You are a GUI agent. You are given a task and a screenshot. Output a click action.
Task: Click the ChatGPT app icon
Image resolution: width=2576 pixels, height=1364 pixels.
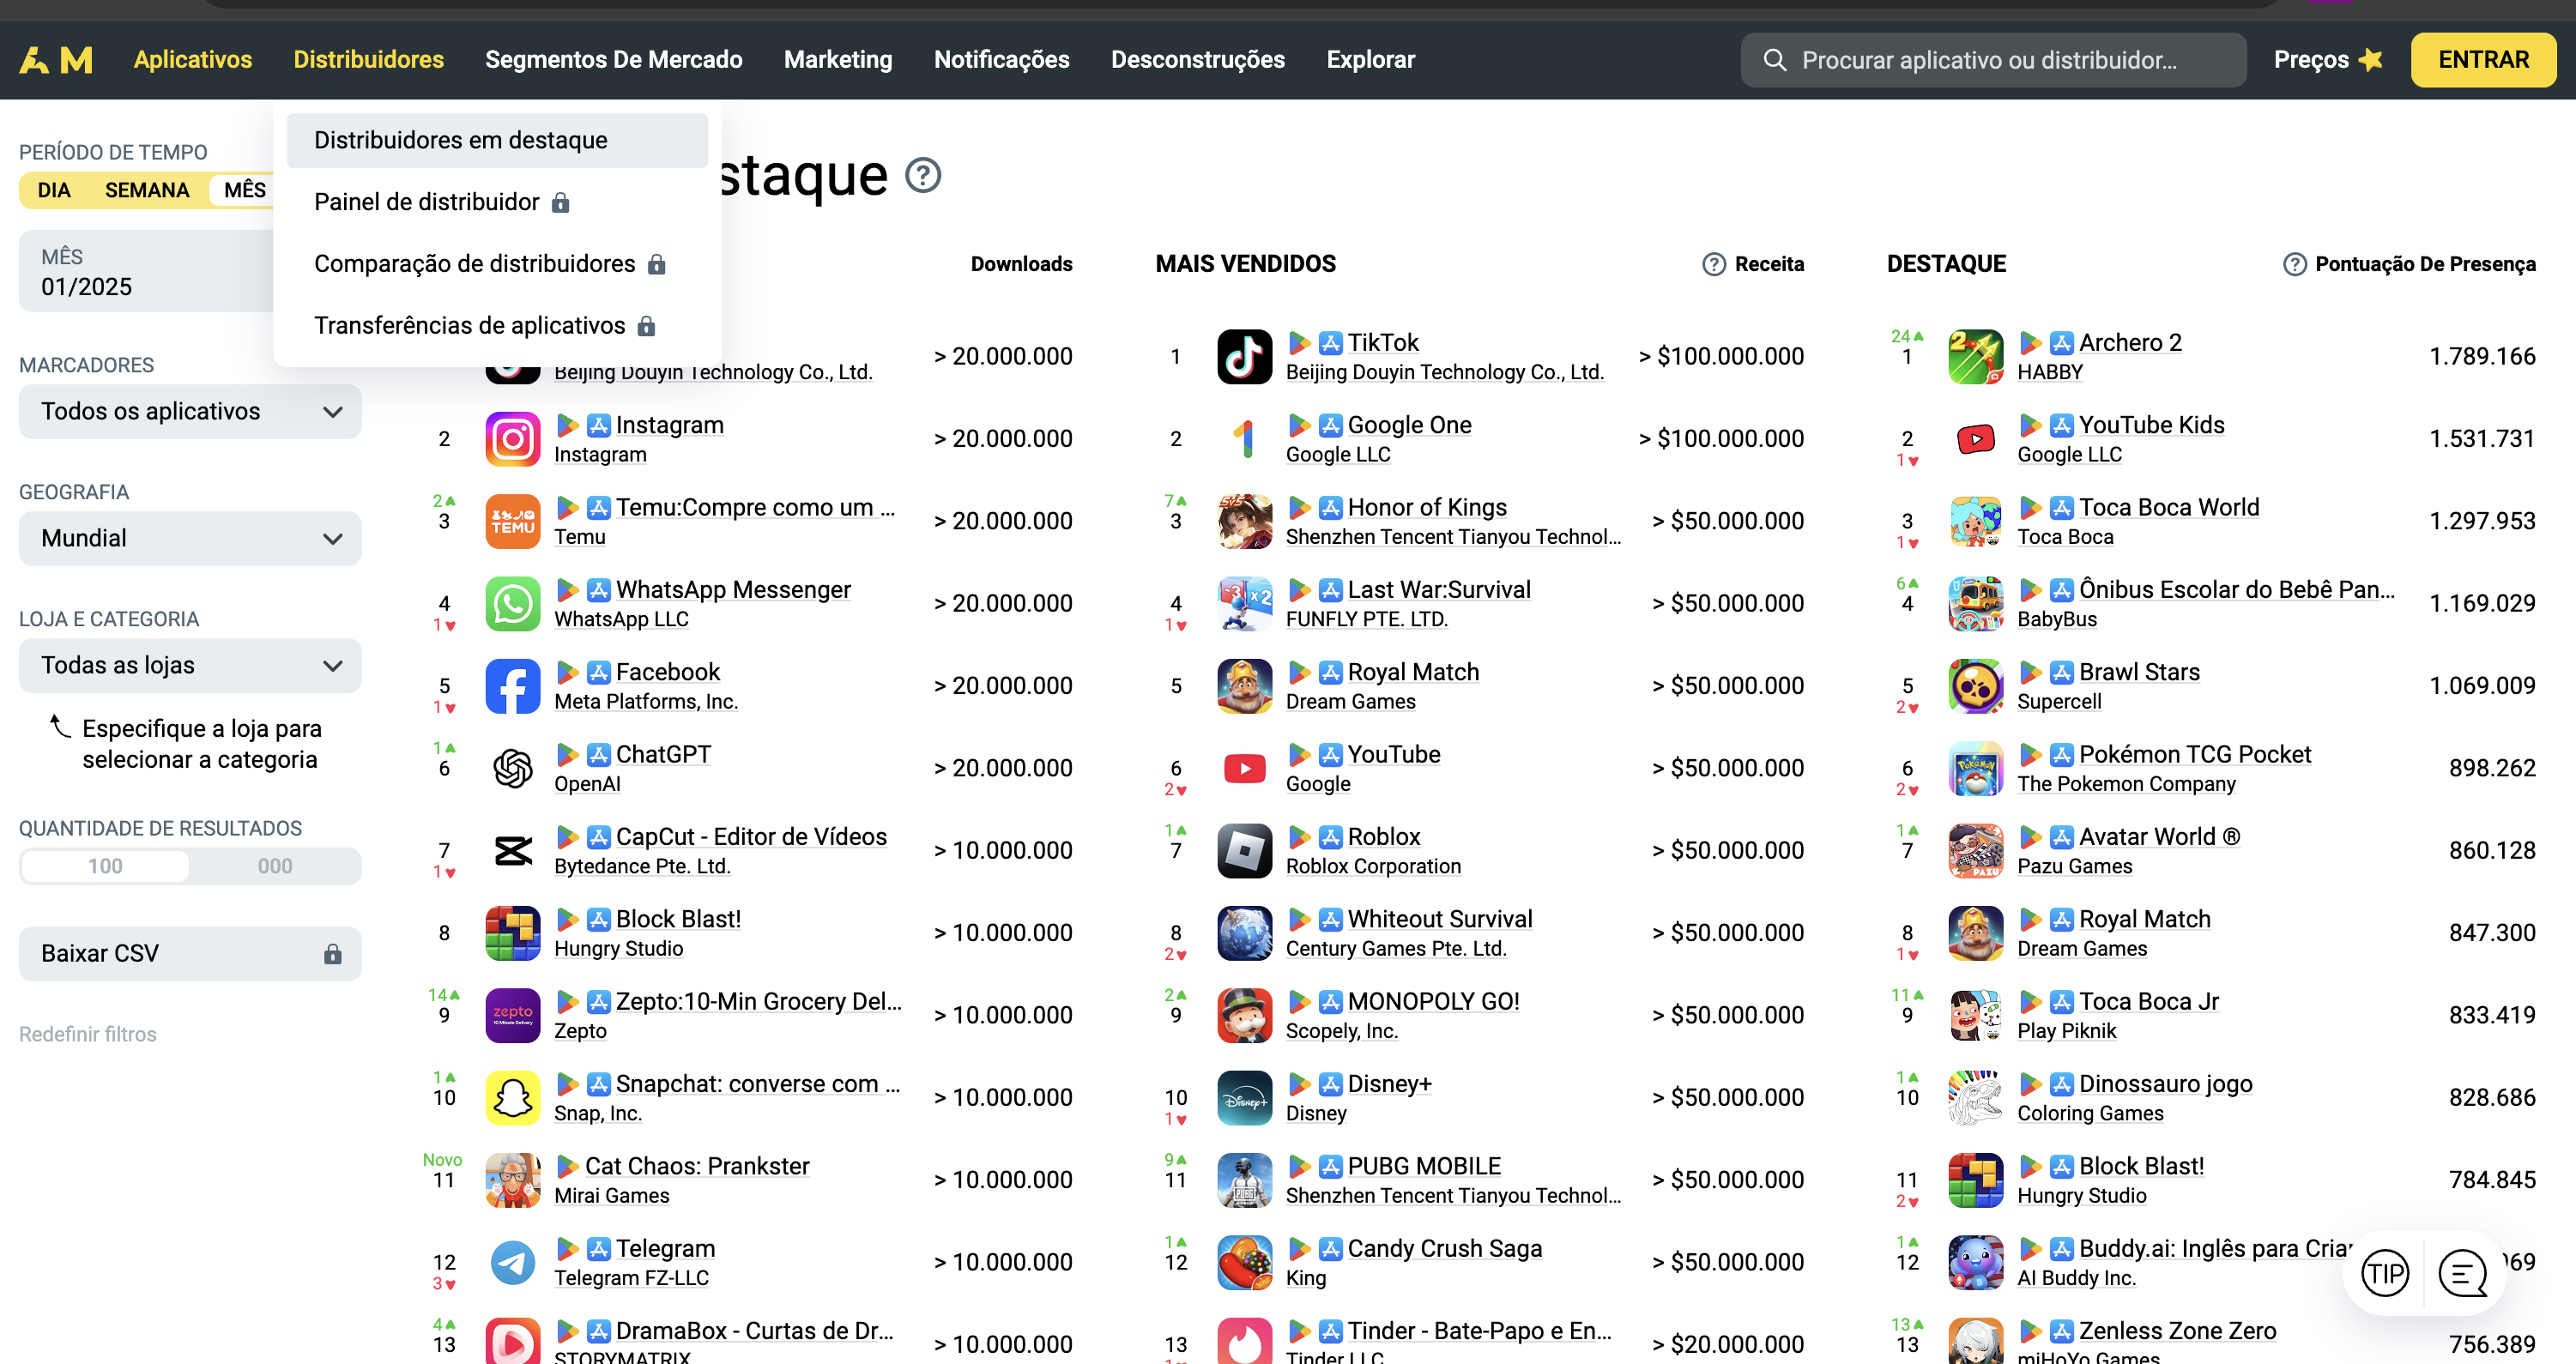513,768
